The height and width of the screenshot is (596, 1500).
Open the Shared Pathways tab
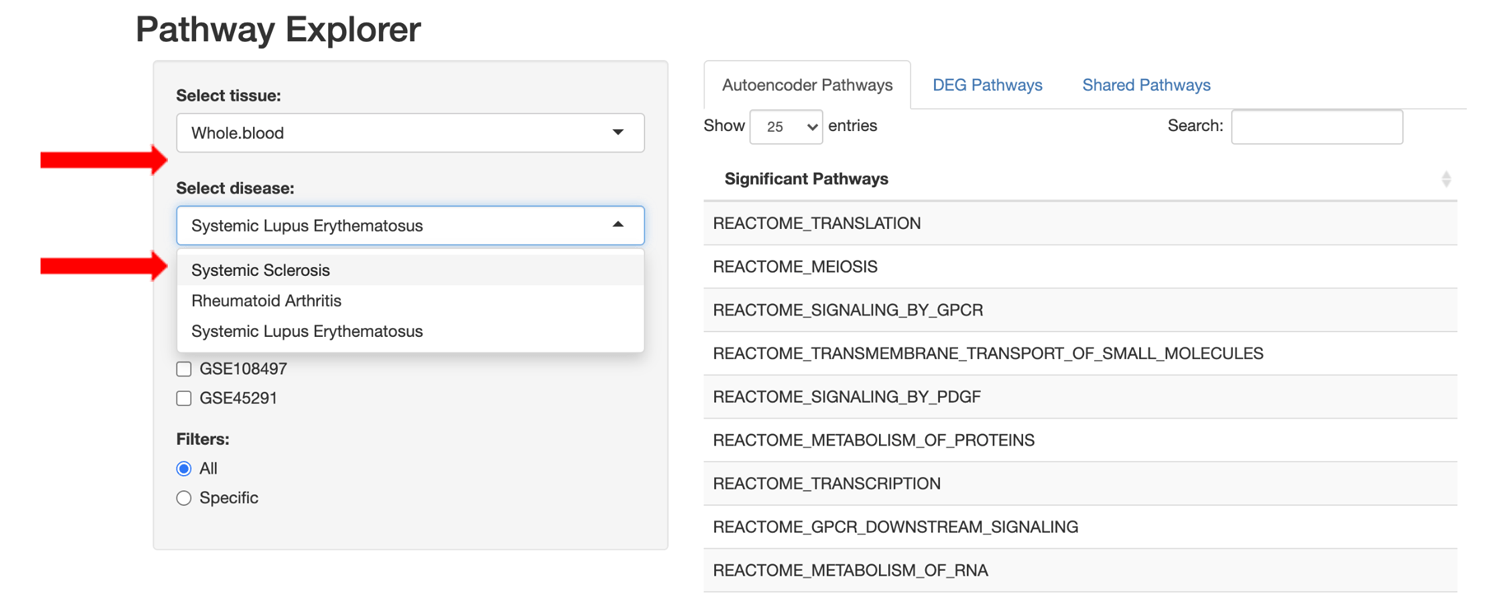click(1146, 85)
